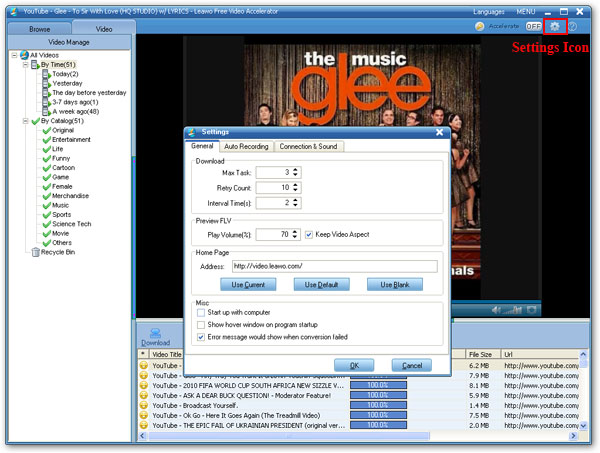Image resolution: width=600 pixels, height=453 pixels.
Task: Click smiley icon of FIFA WORLD CUP row
Action: pos(144,385)
